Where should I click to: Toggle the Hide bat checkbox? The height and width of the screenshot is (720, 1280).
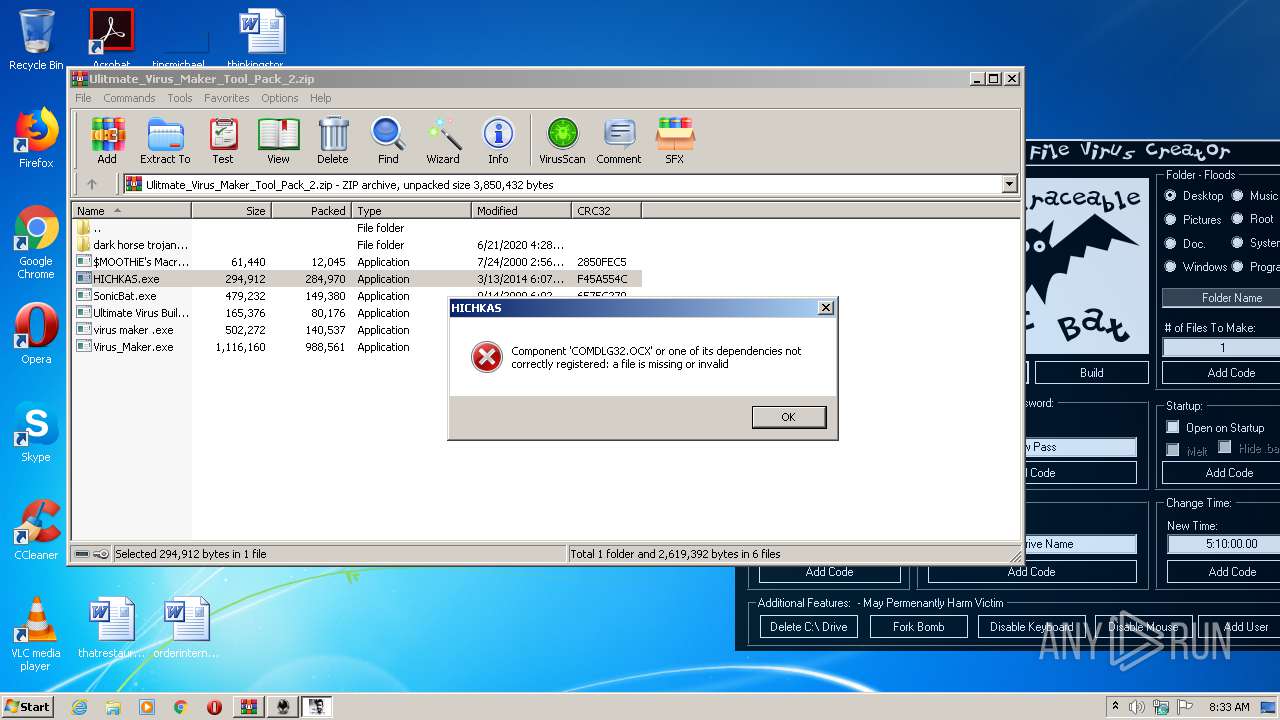point(1224,448)
